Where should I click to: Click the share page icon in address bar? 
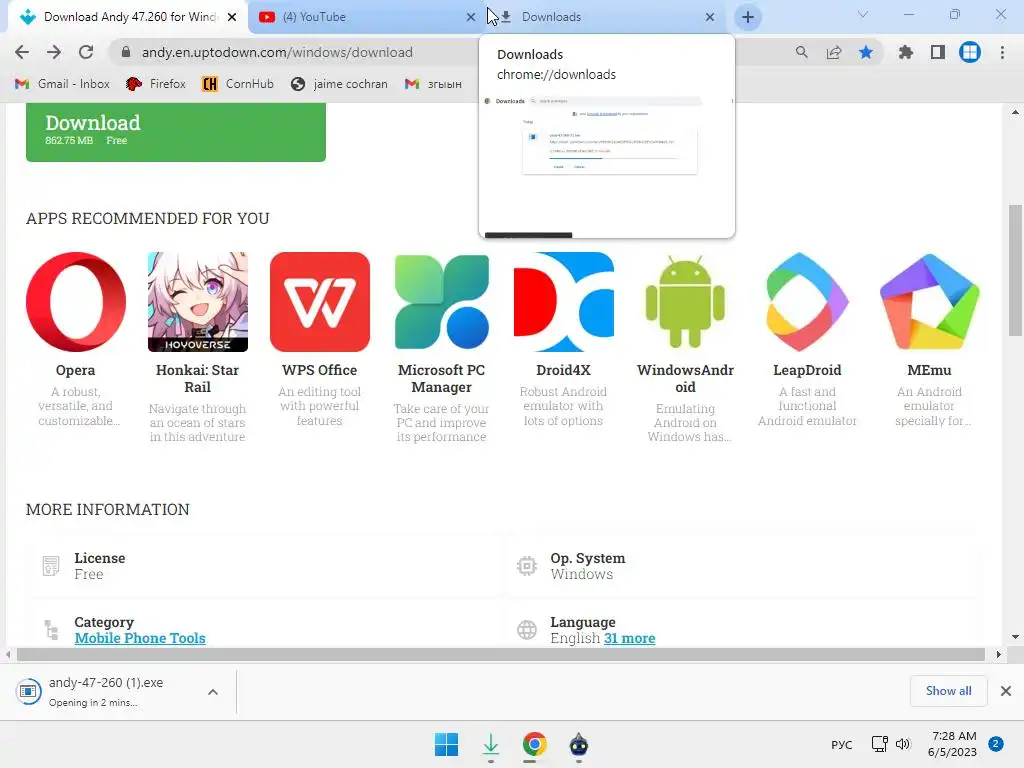coord(834,52)
